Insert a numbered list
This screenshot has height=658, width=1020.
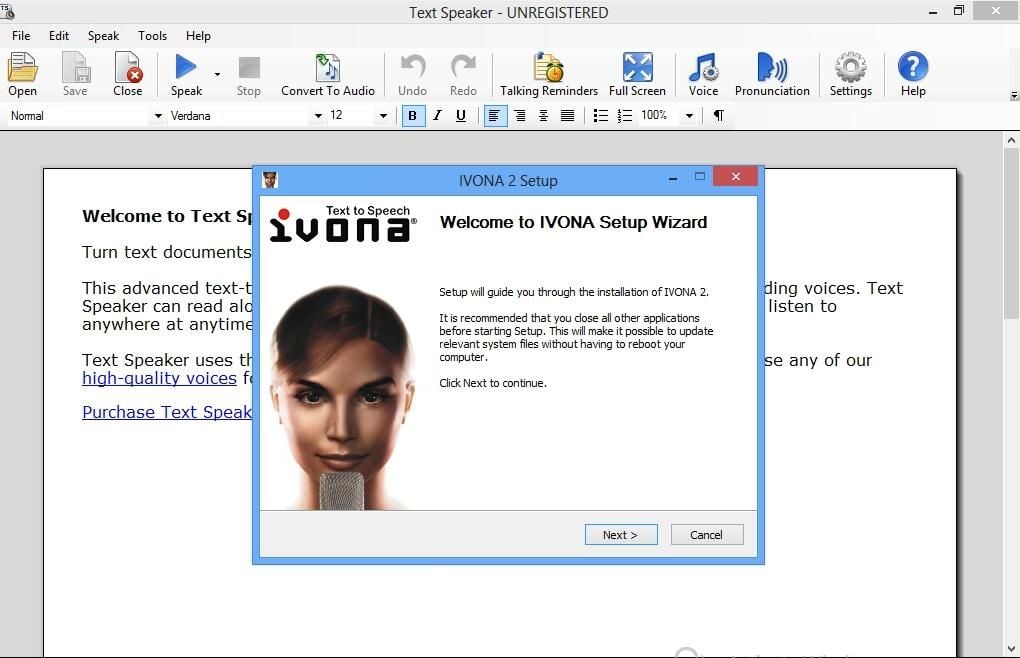click(x=624, y=116)
